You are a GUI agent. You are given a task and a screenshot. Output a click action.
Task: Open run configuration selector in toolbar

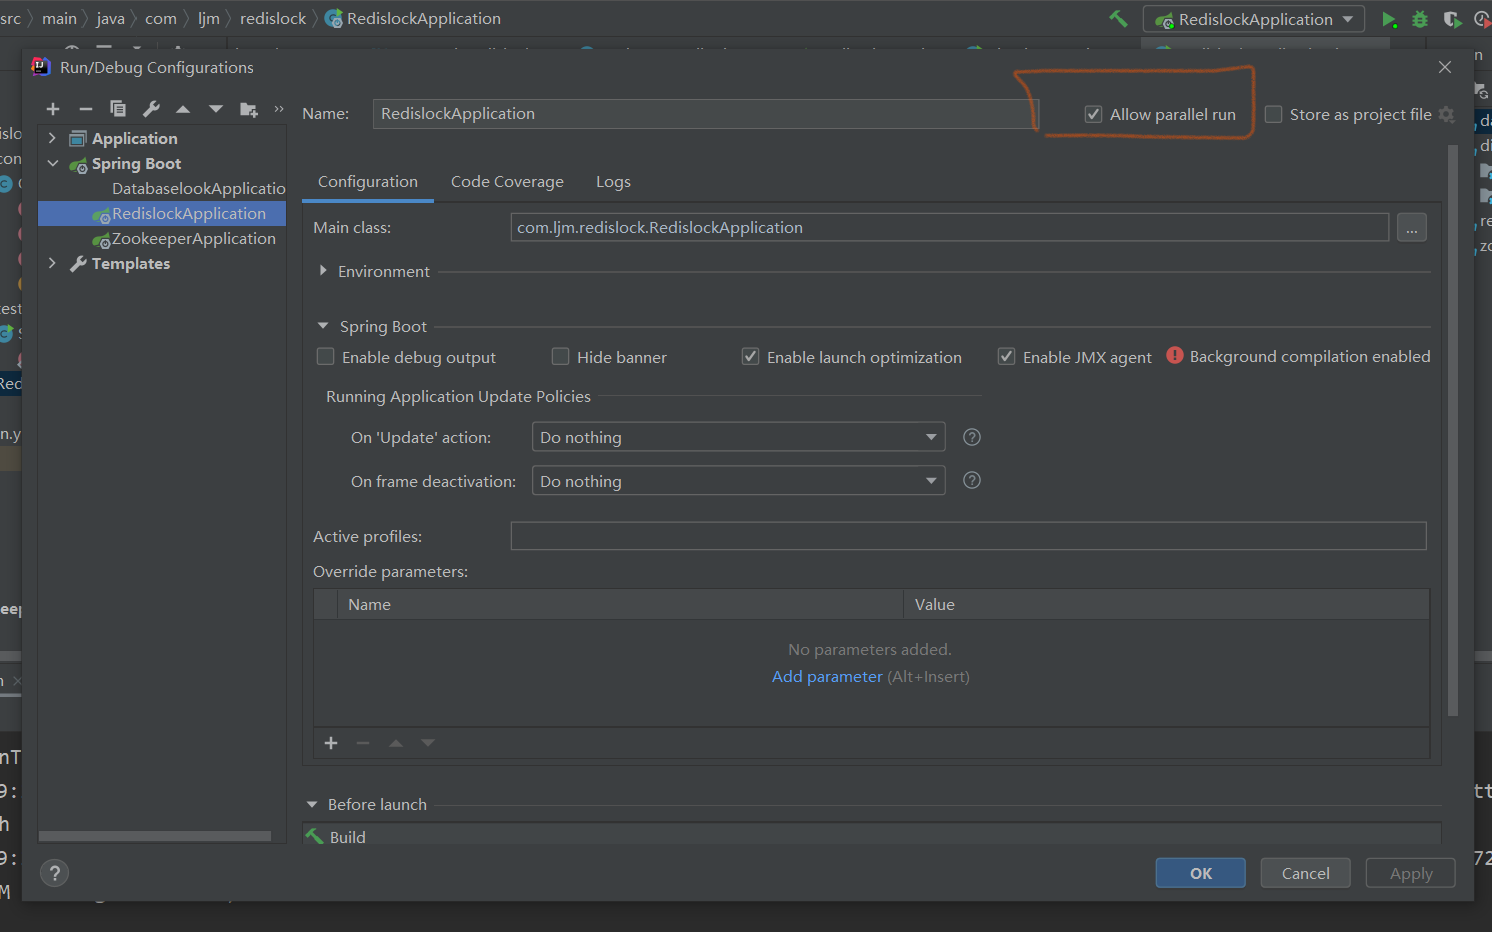(1254, 19)
